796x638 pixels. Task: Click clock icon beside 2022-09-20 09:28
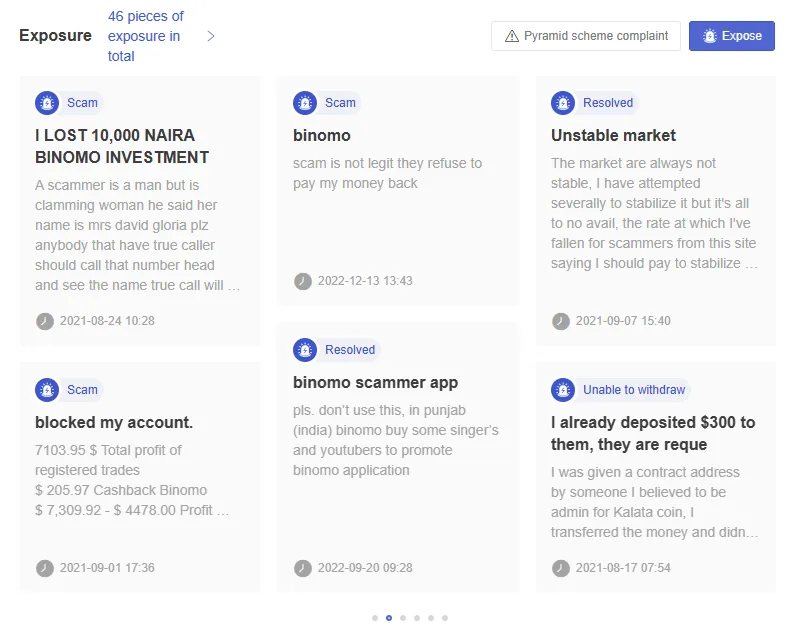pos(303,568)
